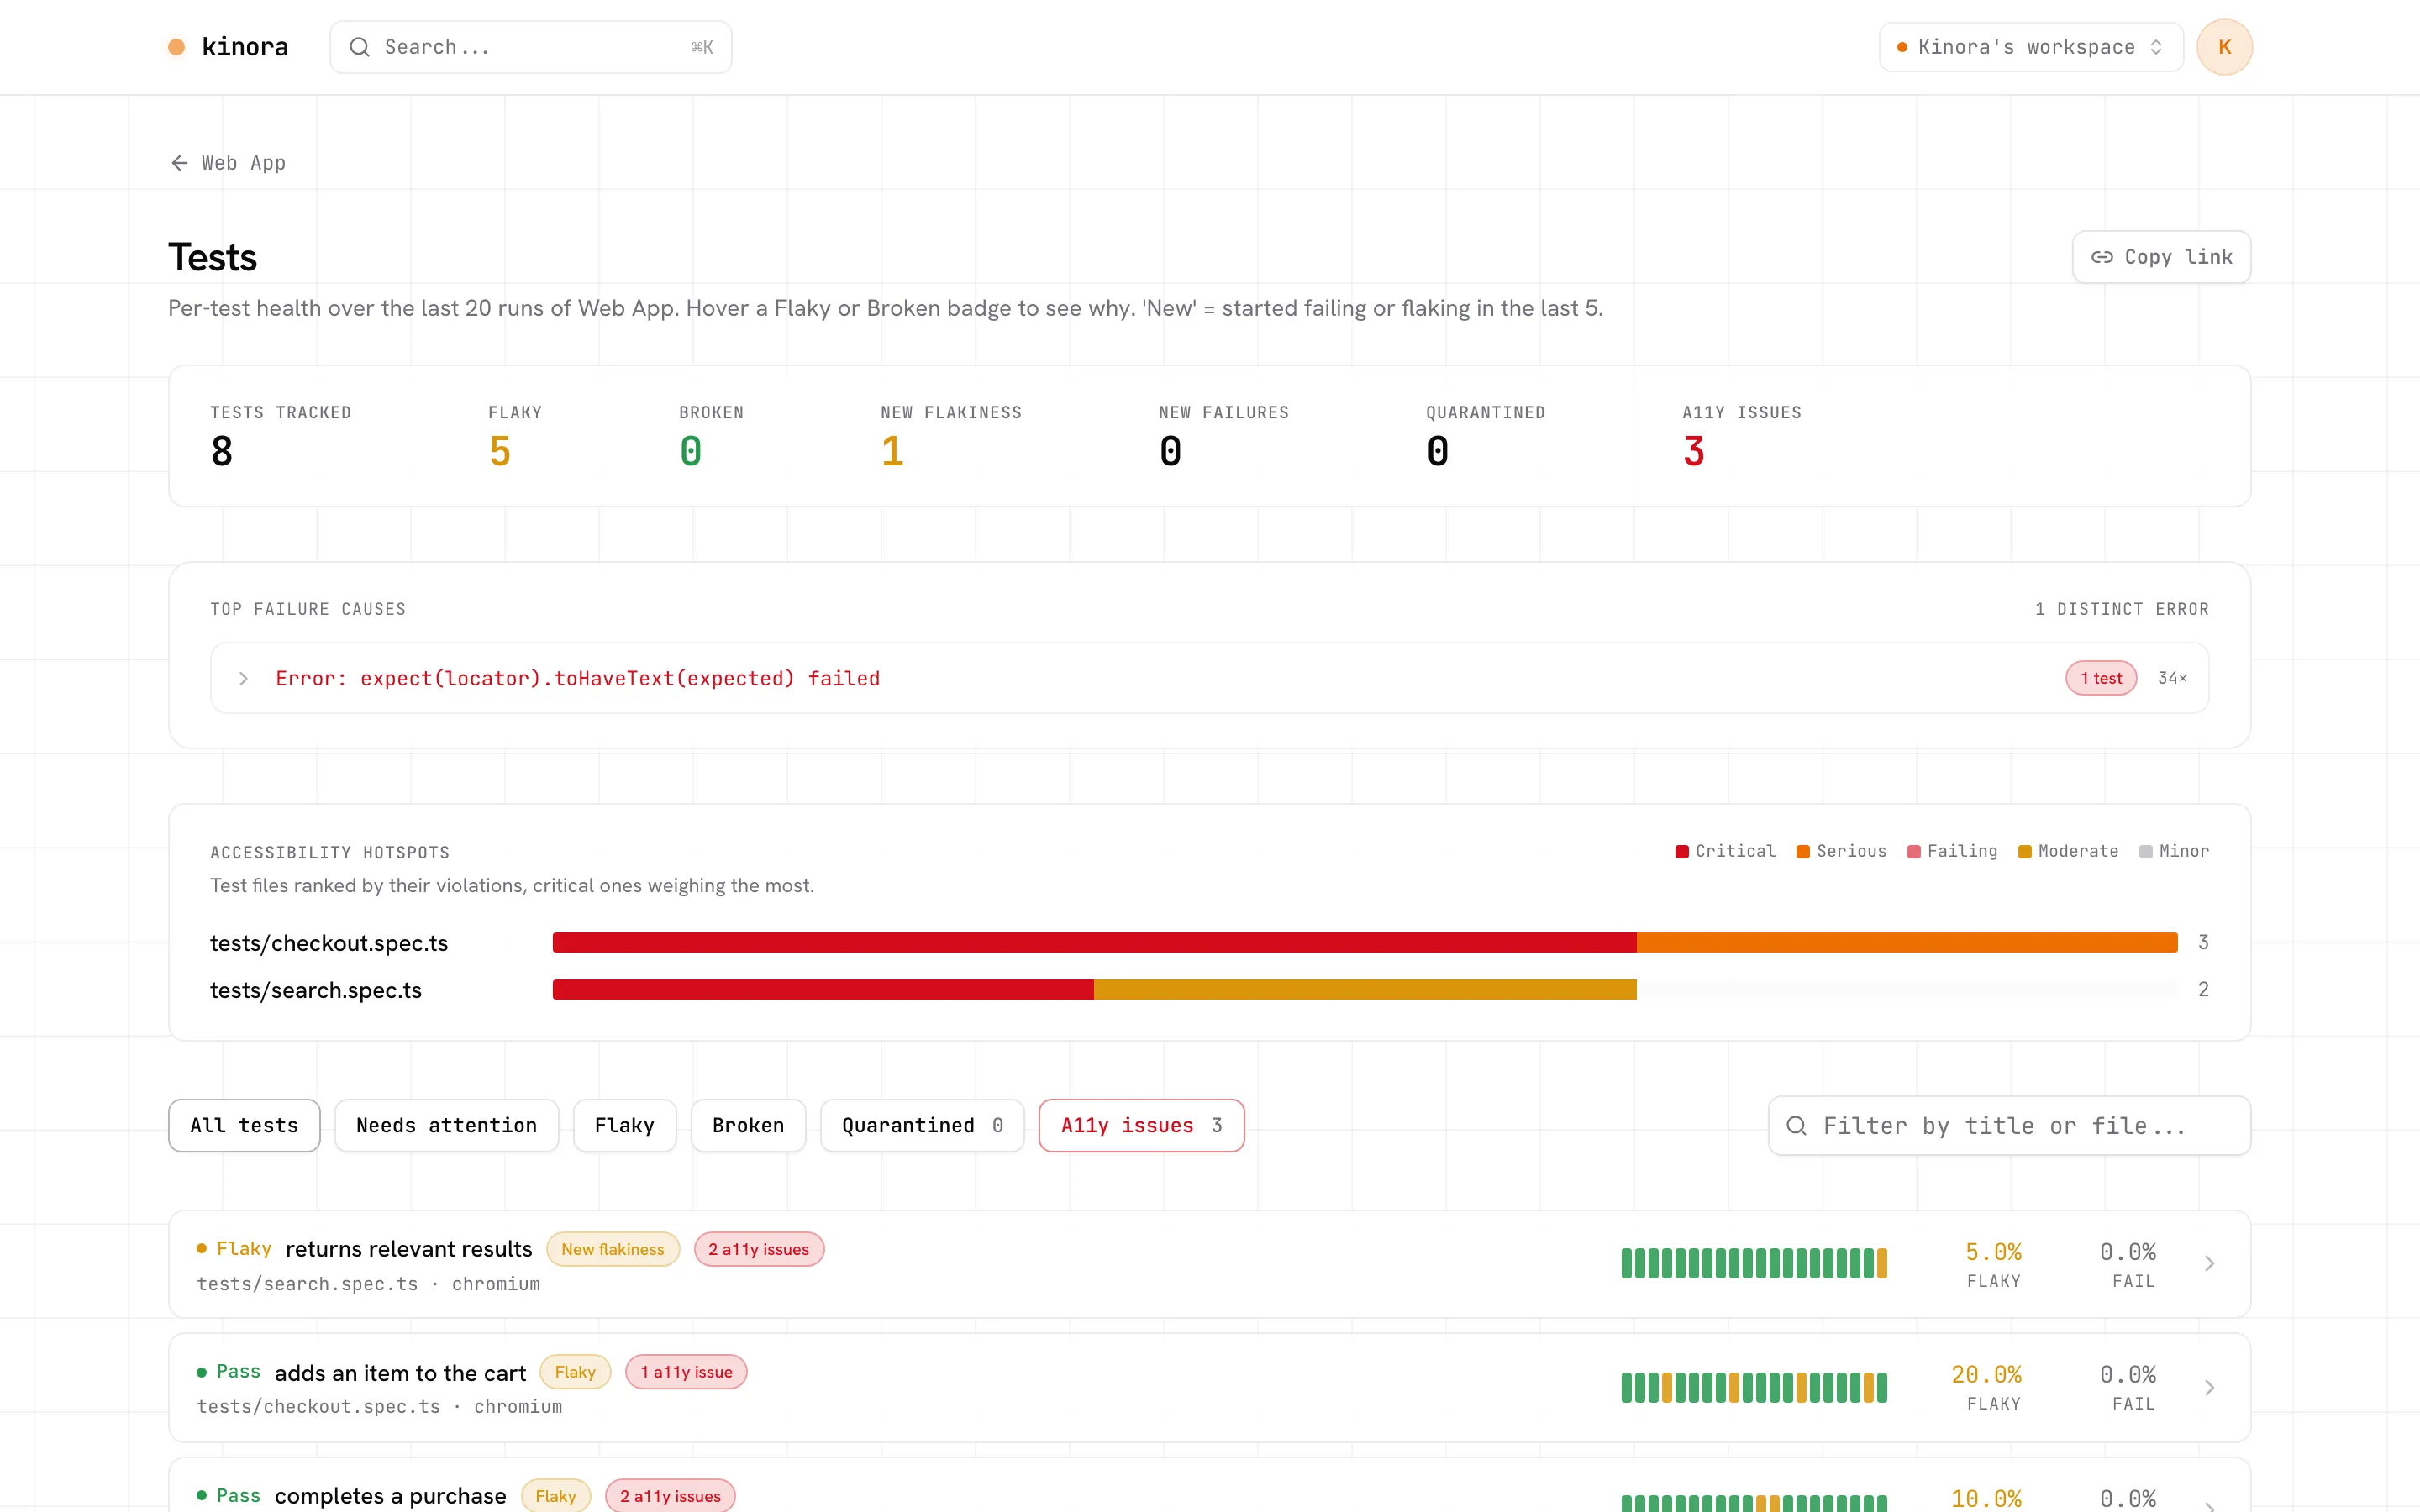Click the Failing legend marker
The image size is (2420, 1512).
pos(1914,852)
